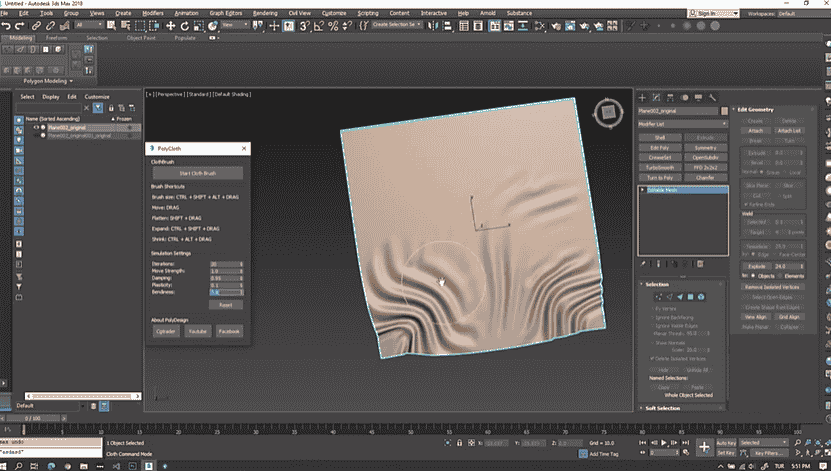Image resolution: width=831 pixels, height=471 pixels.
Task: Select Polygon sub-object level in Selection rollout
Action: pyautogui.click(x=690, y=297)
